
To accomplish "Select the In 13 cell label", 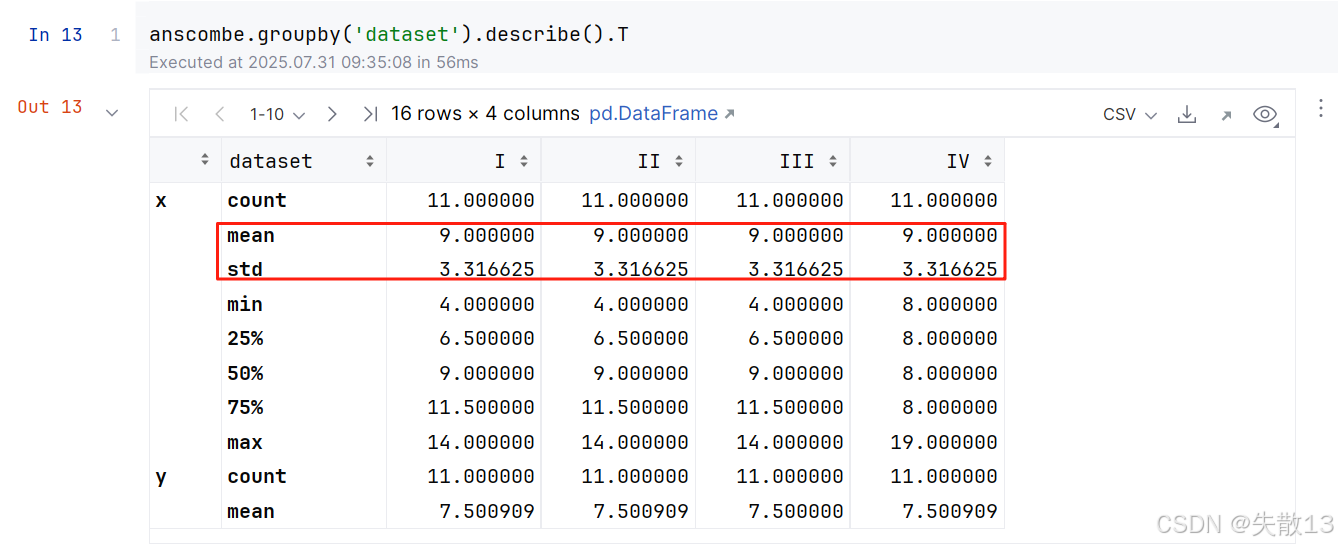I will 55,35.
